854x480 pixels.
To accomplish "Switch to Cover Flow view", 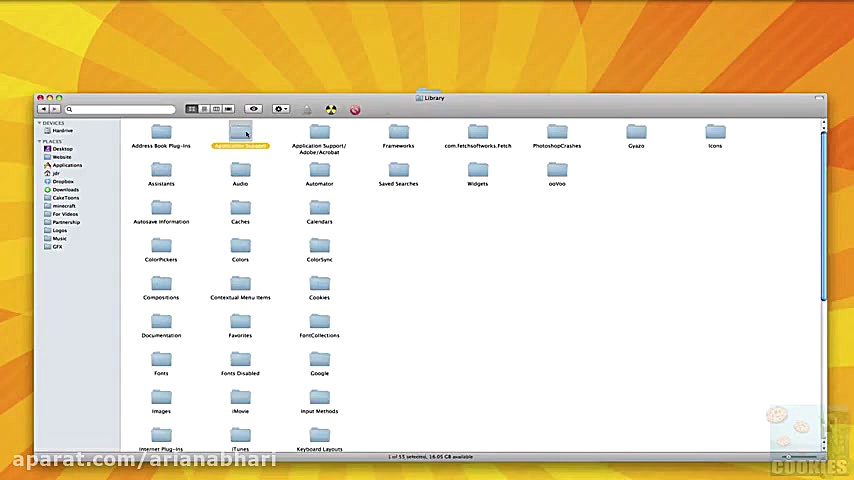I will tap(229, 109).
